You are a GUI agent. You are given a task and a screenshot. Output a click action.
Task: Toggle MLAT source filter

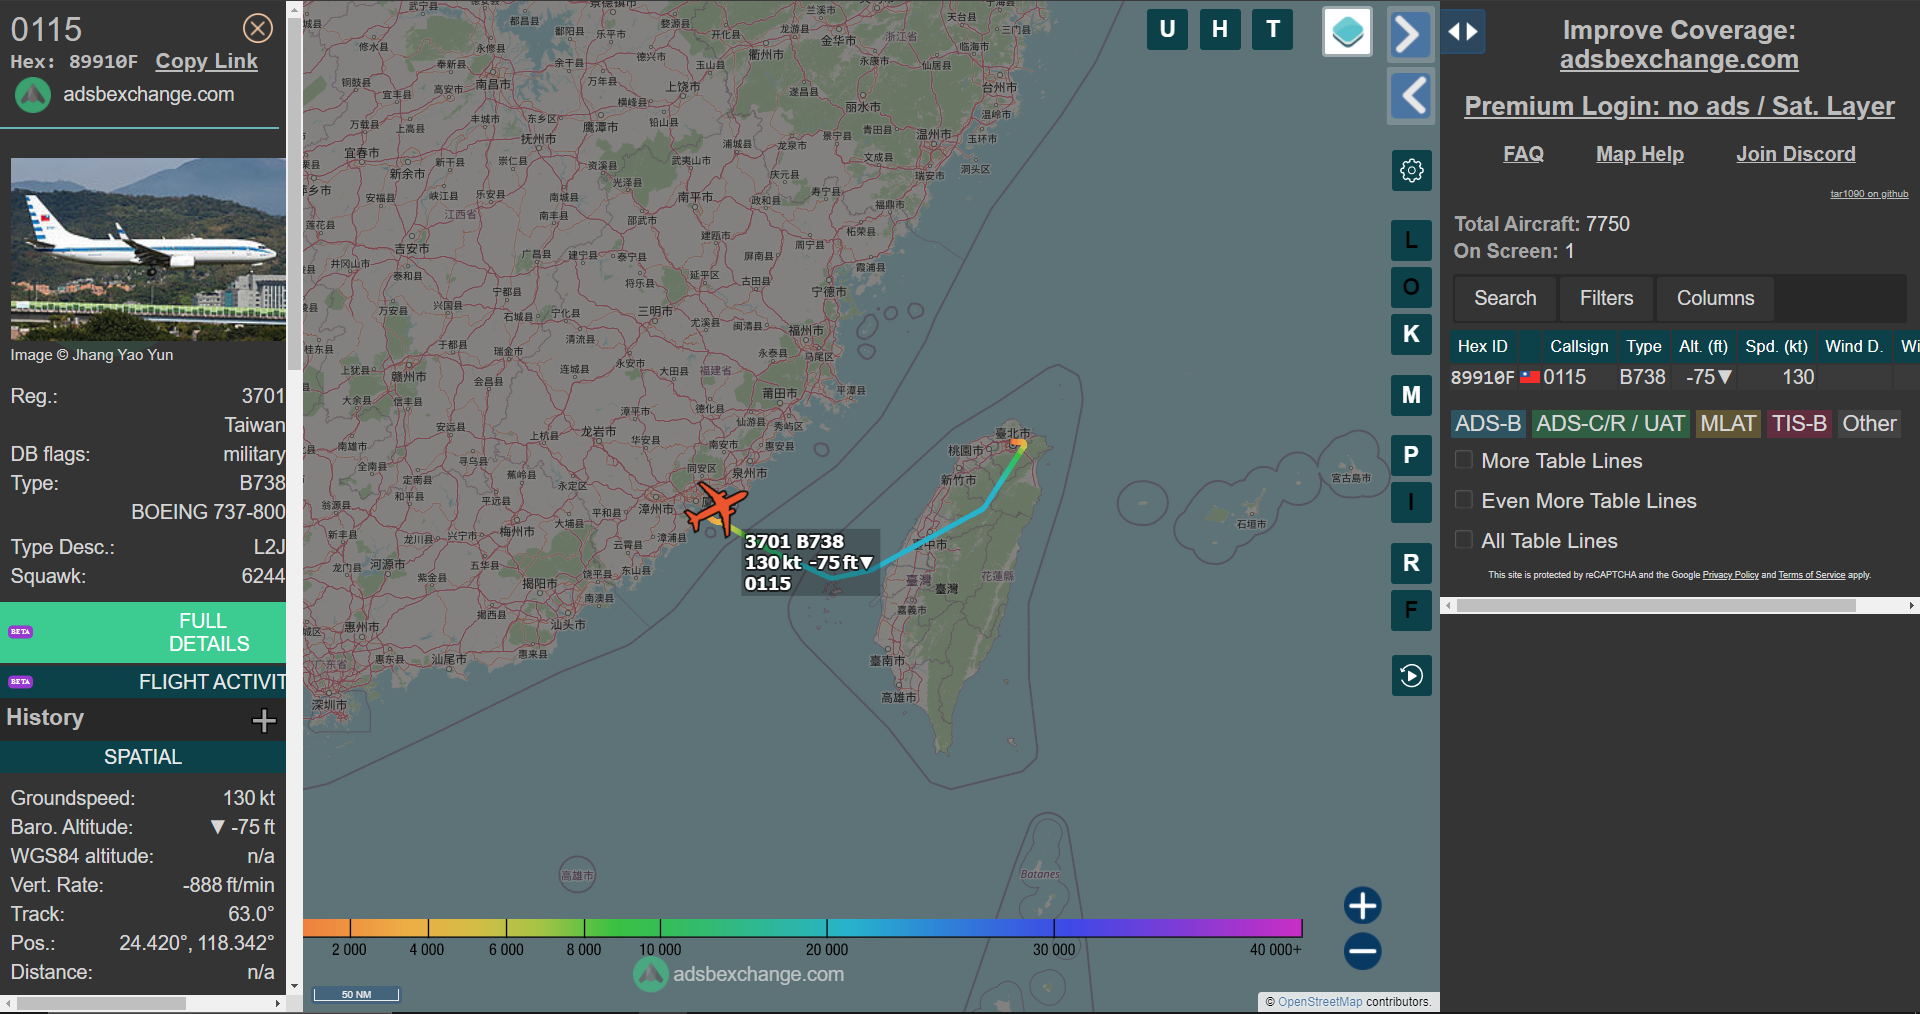click(1728, 424)
